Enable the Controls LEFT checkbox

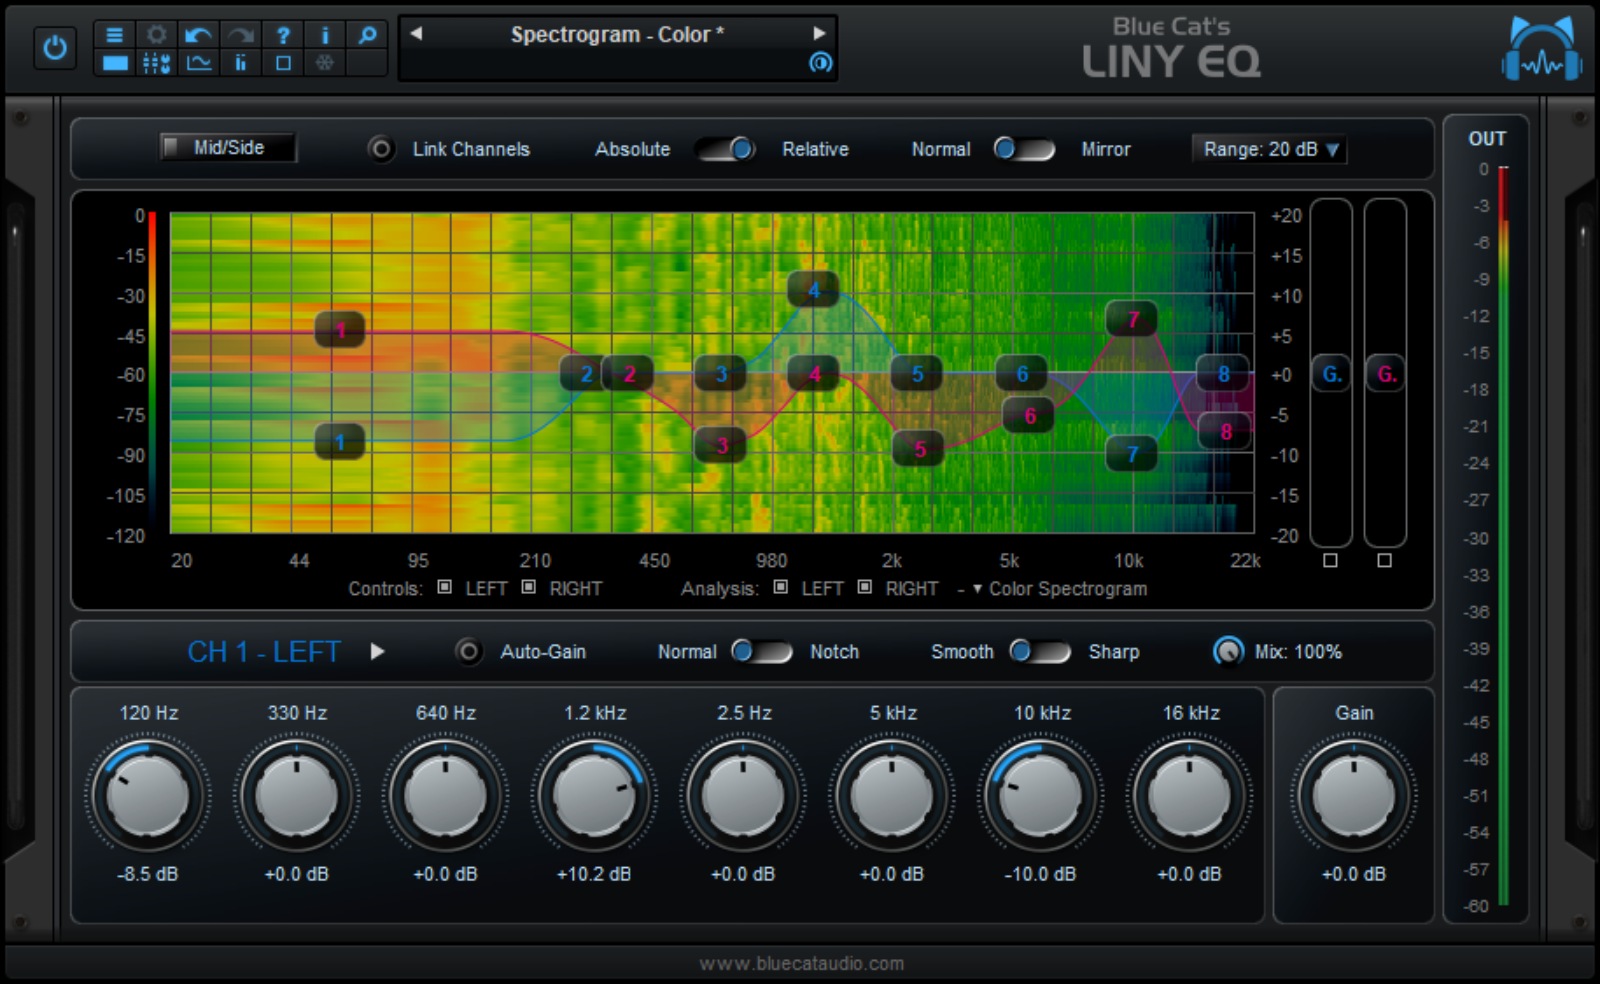coord(447,588)
